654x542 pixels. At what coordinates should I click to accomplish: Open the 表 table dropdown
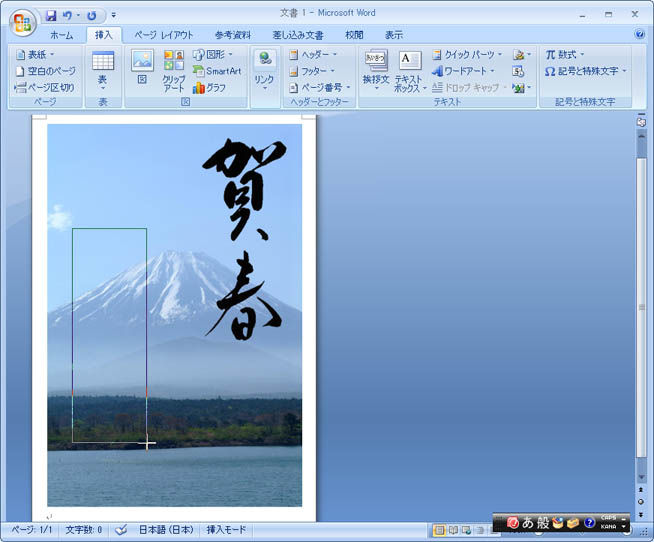click(x=102, y=68)
